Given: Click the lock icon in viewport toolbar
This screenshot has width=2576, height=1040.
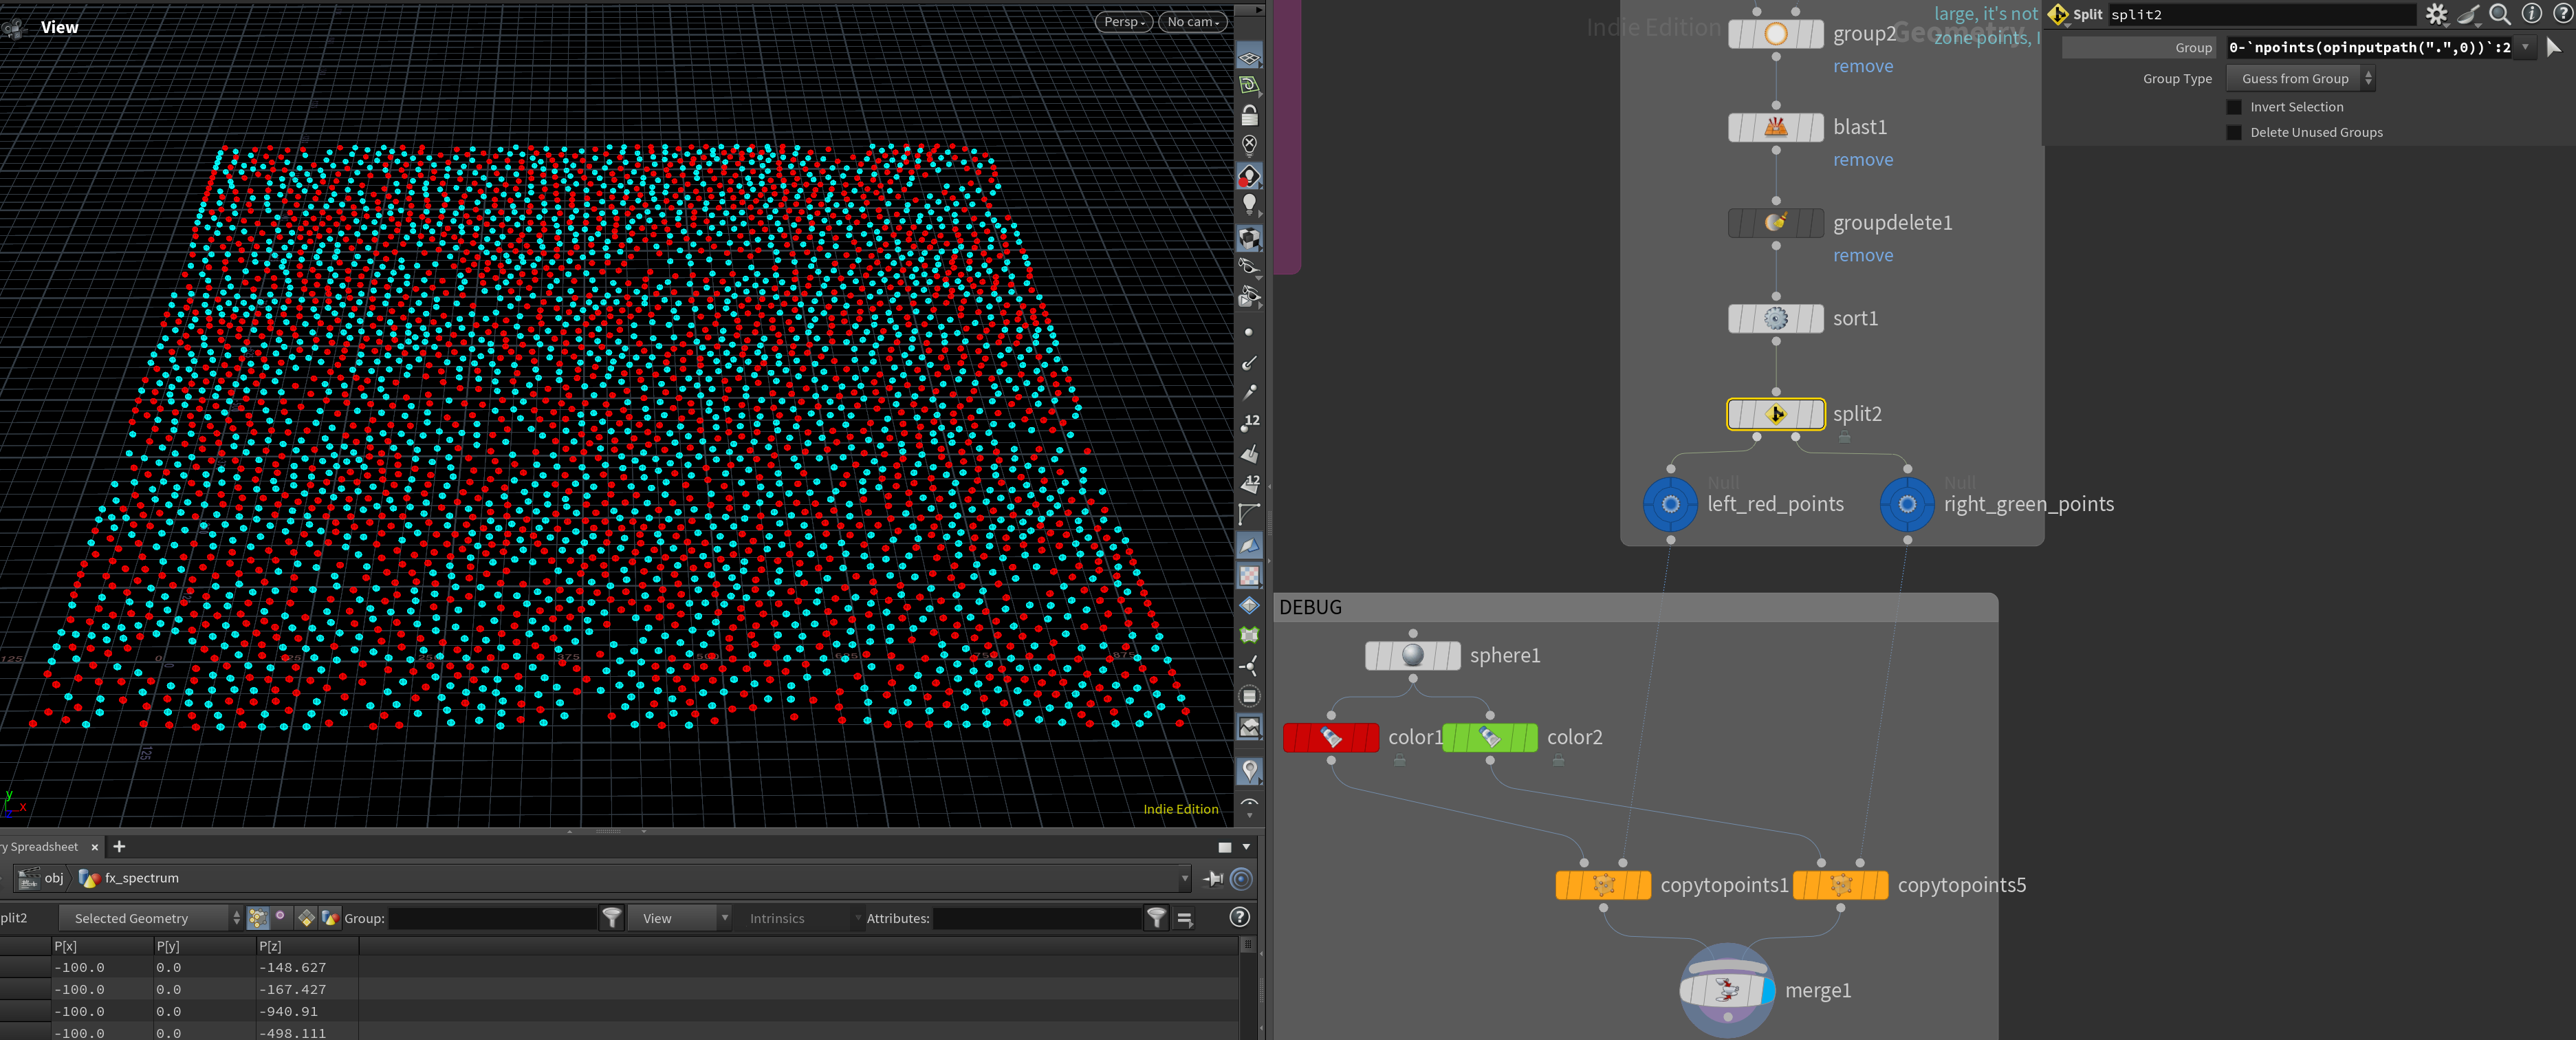Looking at the screenshot, I should [1249, 116].
